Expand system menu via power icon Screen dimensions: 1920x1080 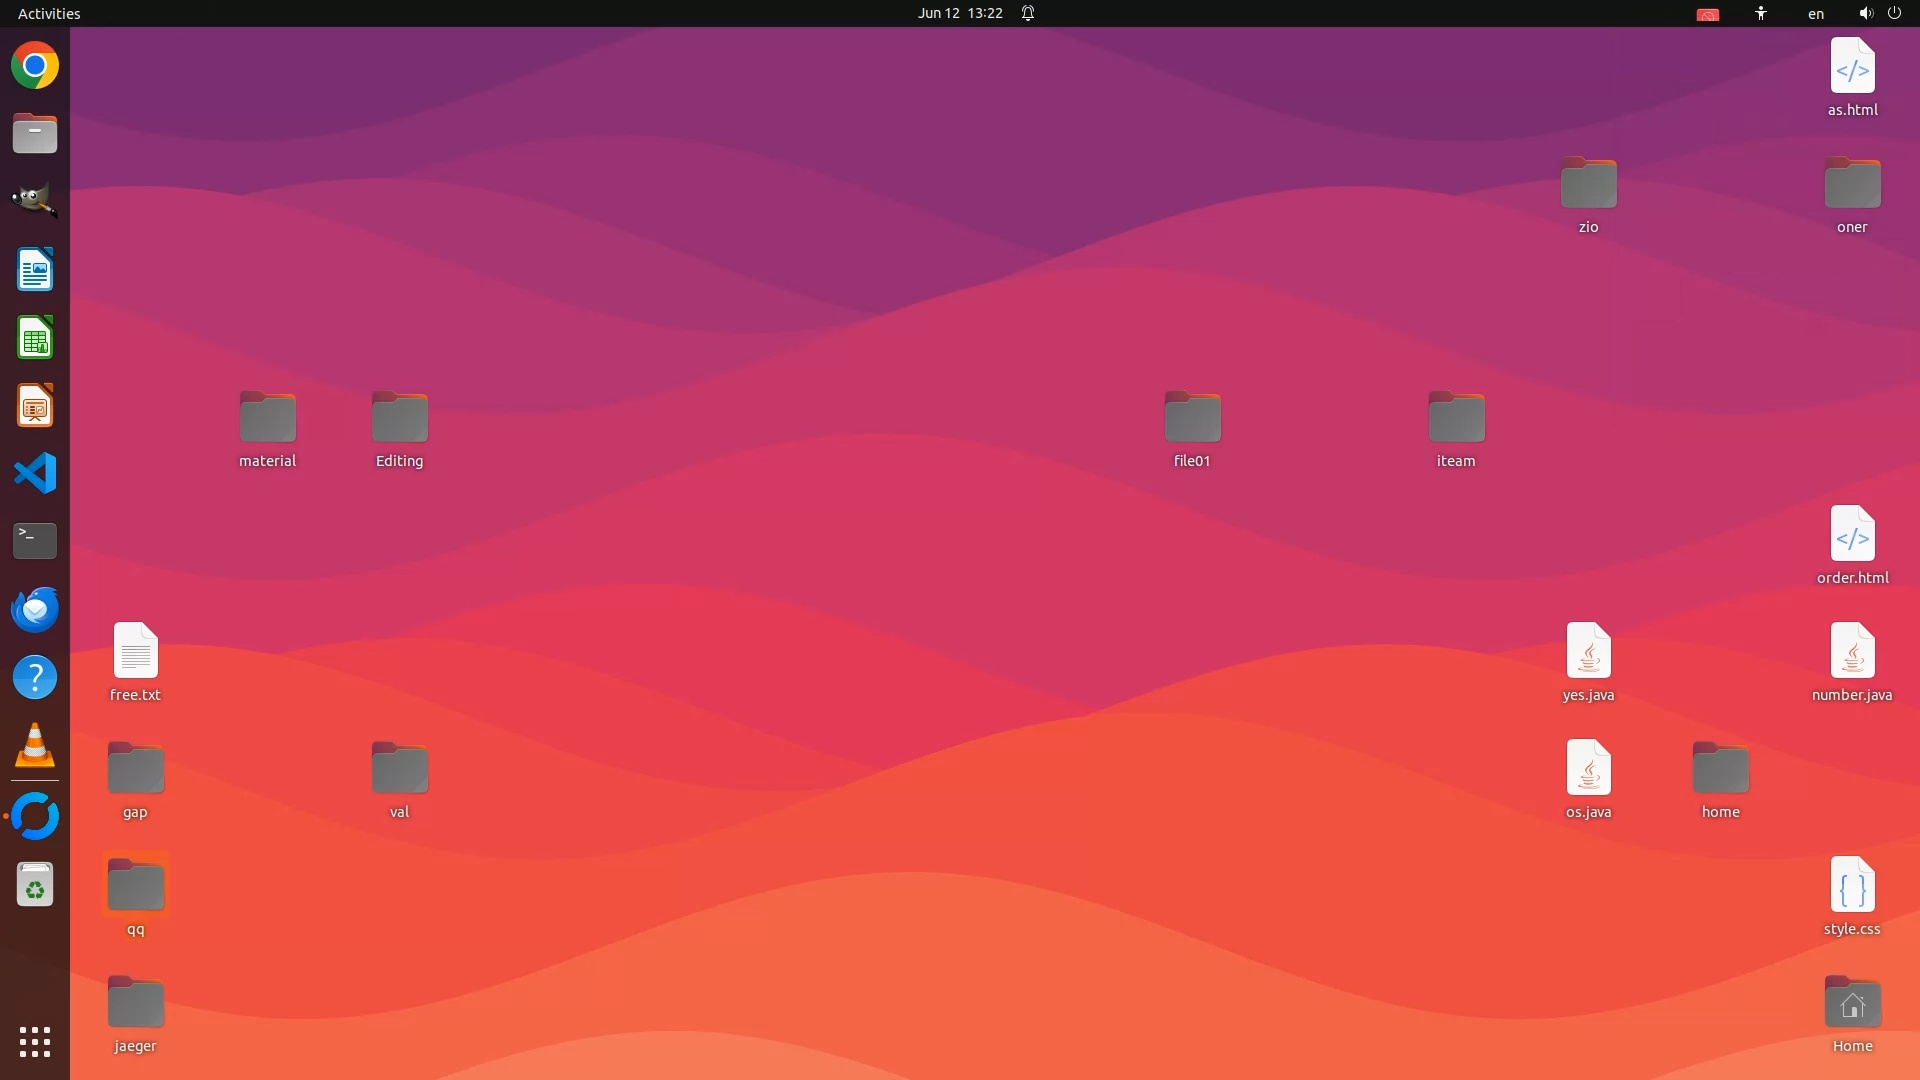click(1894, 13)
